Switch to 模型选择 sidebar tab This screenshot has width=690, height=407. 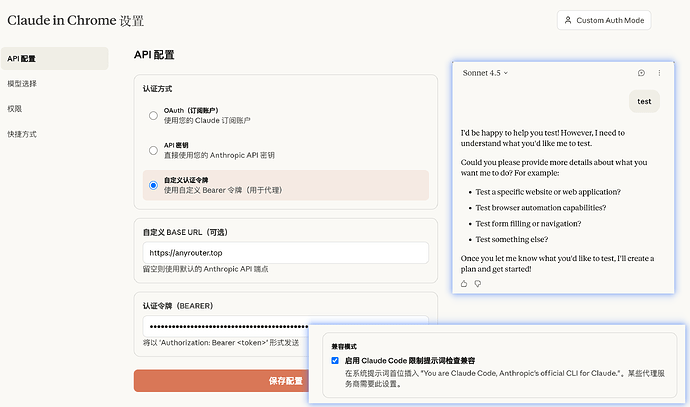click(x=22, y=84)
